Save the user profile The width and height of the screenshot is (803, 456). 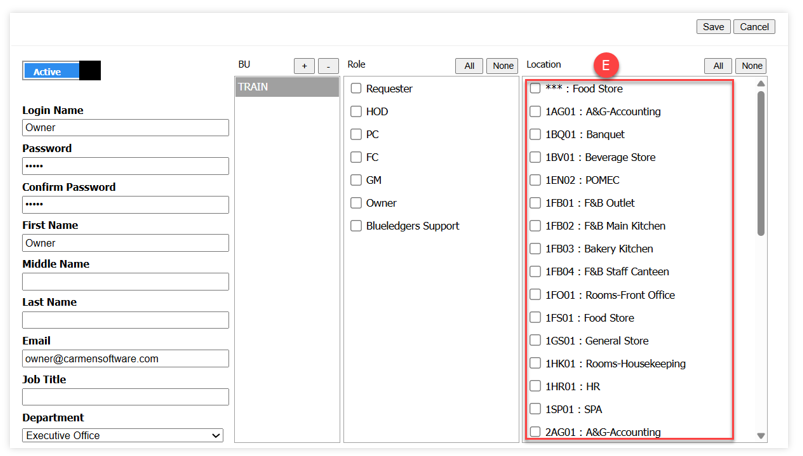point(713,27)
